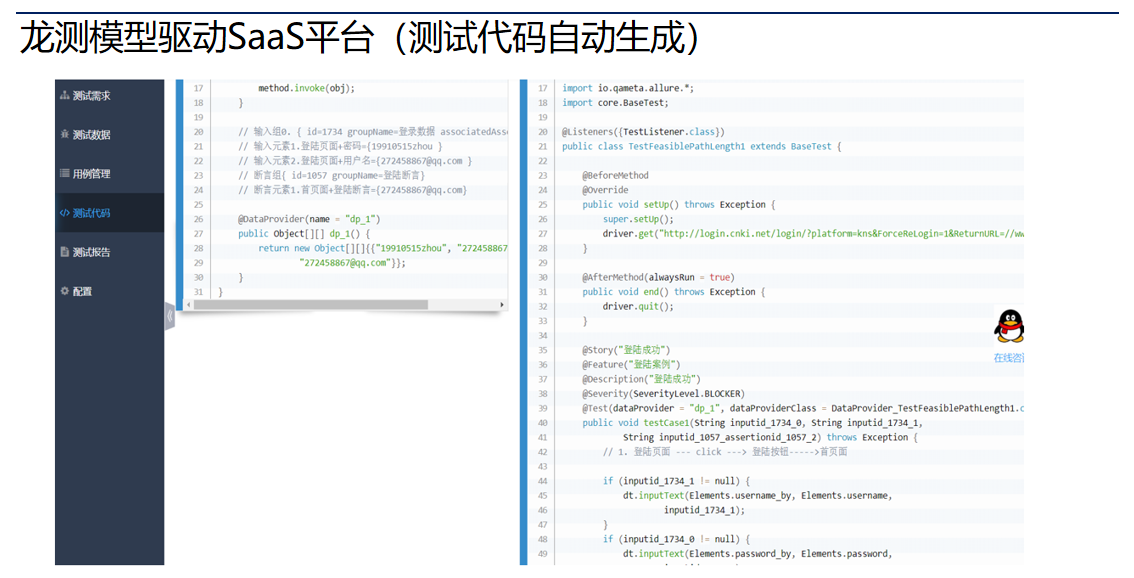1134x578 pixels.
Task: Click the 用例管理 list icon
Action: (x=64, y=174)
